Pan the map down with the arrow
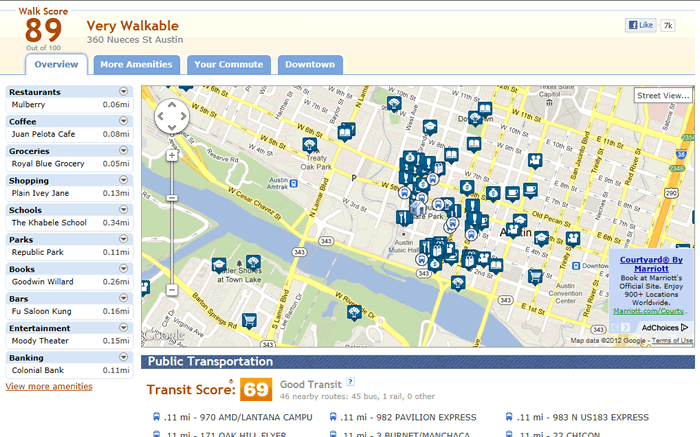 [x=172, y=128]
